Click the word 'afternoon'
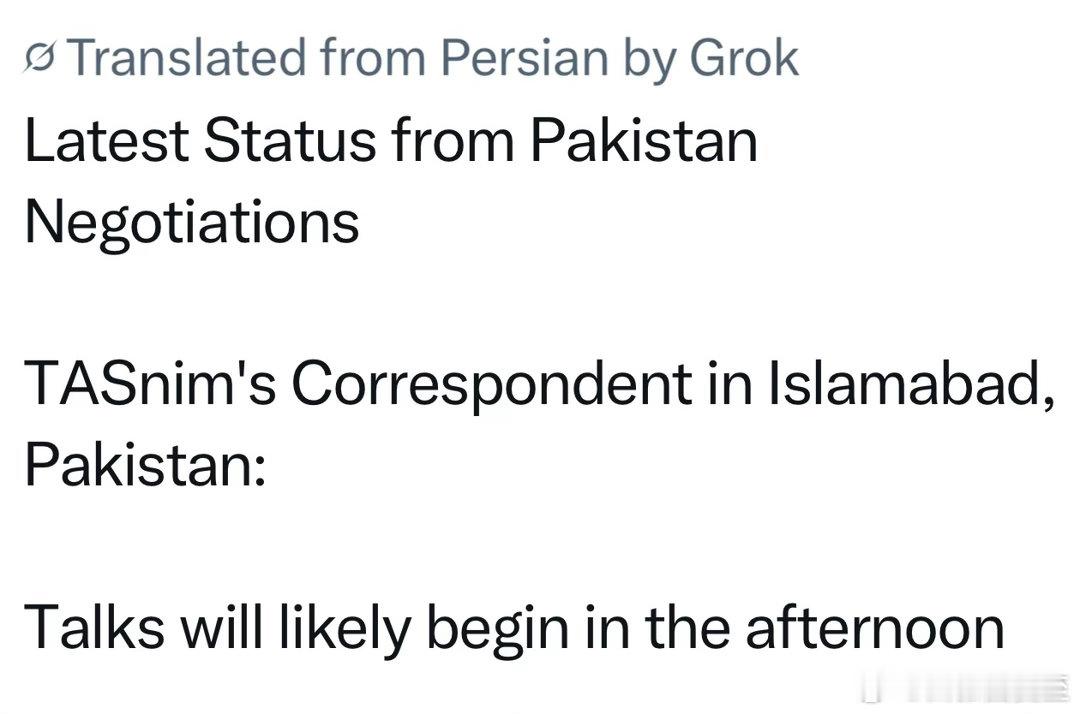The image size is (1080, 714). point(874,627)
